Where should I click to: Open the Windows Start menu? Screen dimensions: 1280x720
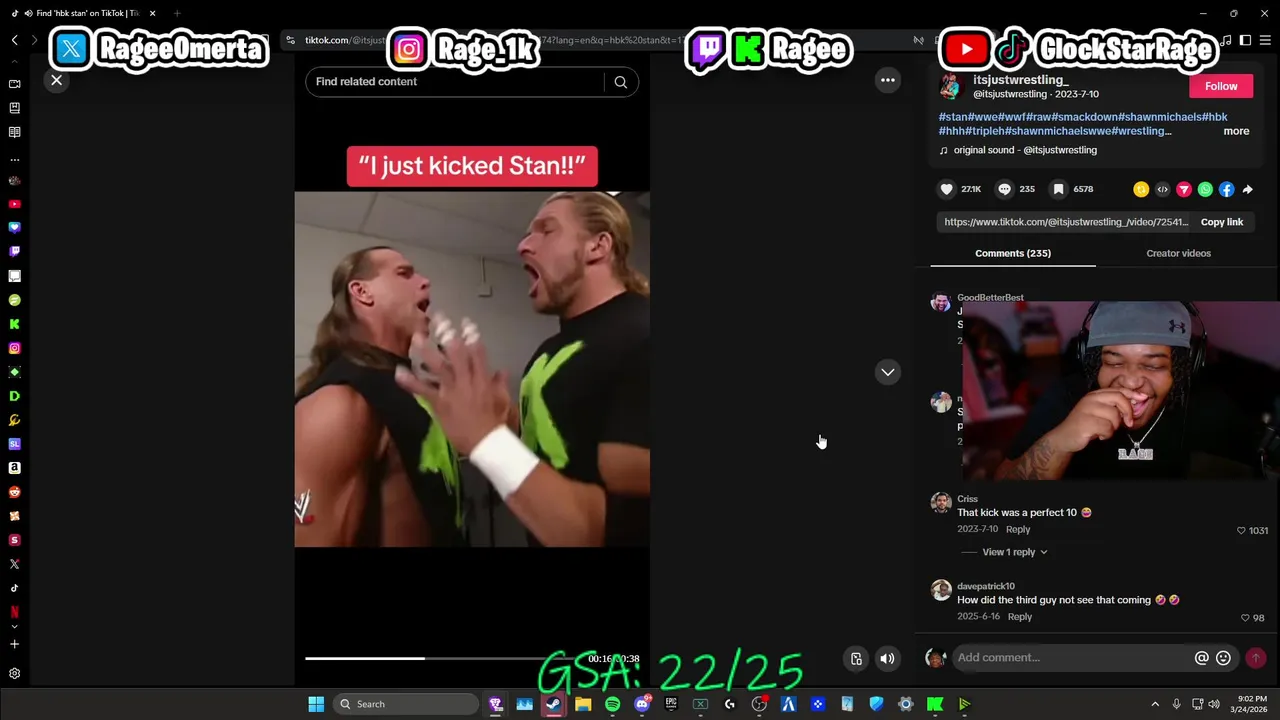point(316,704)
